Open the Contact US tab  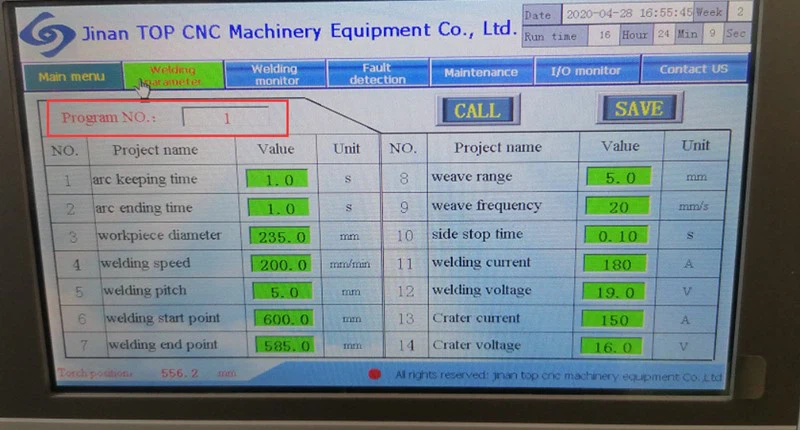click(693, 70)
